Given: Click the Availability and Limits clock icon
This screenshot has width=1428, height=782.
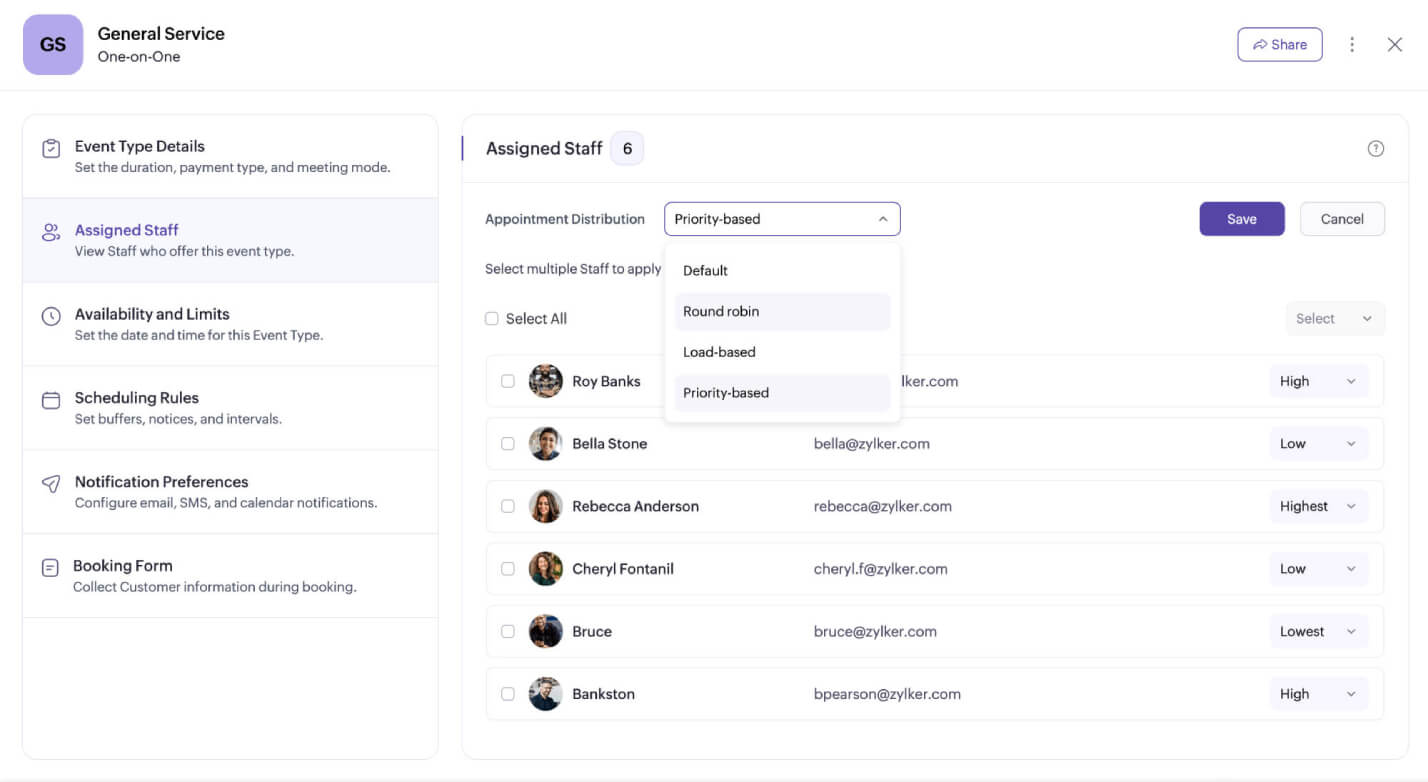Looking at the screenshot, I should [51, 317].
